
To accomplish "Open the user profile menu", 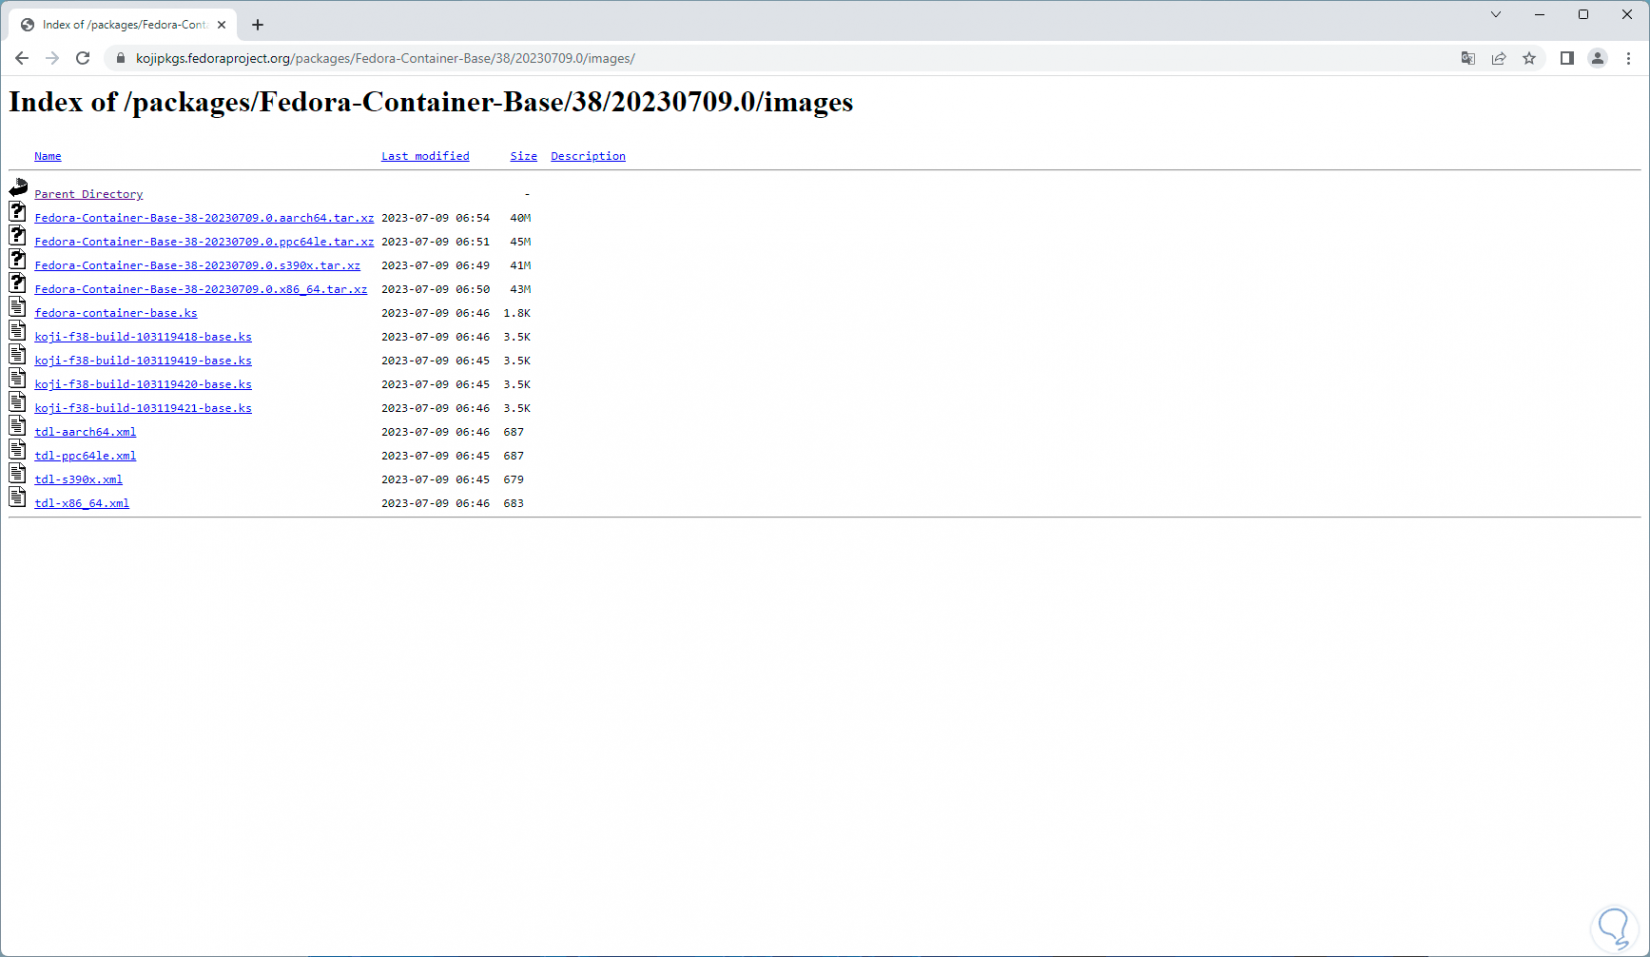I will (1598, 58).
